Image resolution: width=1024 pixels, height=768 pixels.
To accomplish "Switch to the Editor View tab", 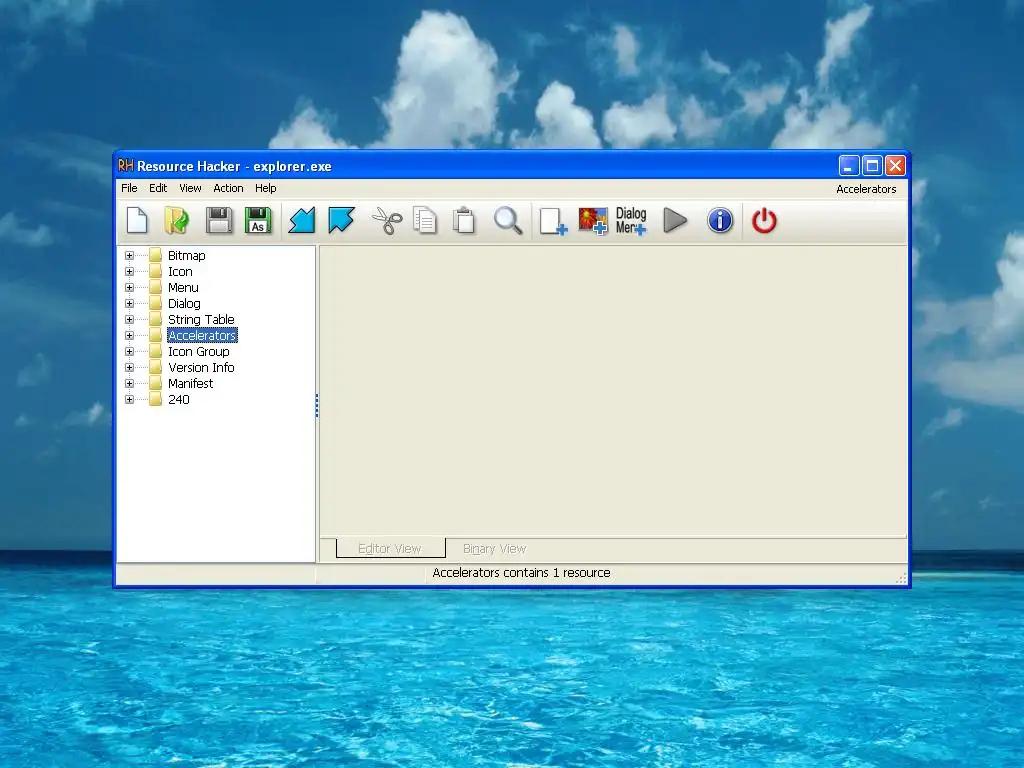I will [x=390, y=549].
